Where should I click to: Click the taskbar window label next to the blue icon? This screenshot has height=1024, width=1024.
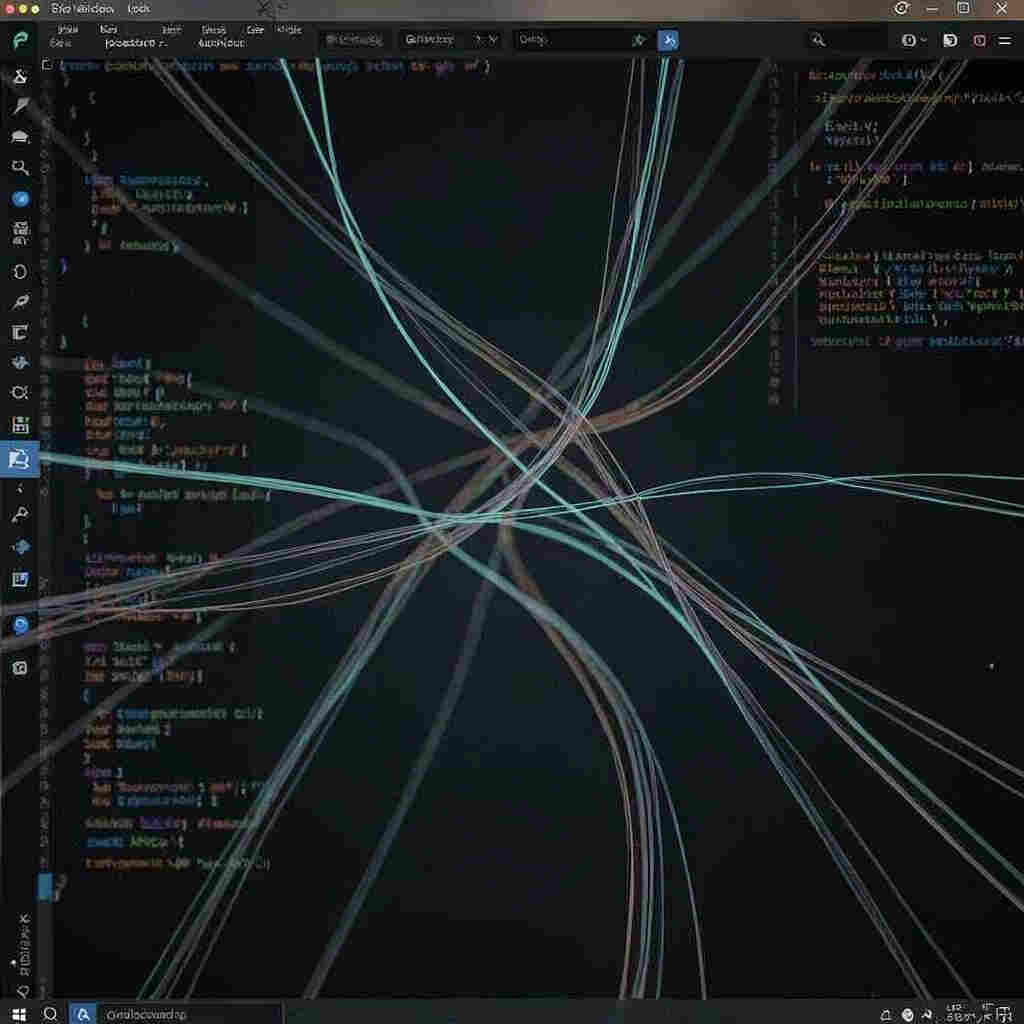coord(146,1014)
